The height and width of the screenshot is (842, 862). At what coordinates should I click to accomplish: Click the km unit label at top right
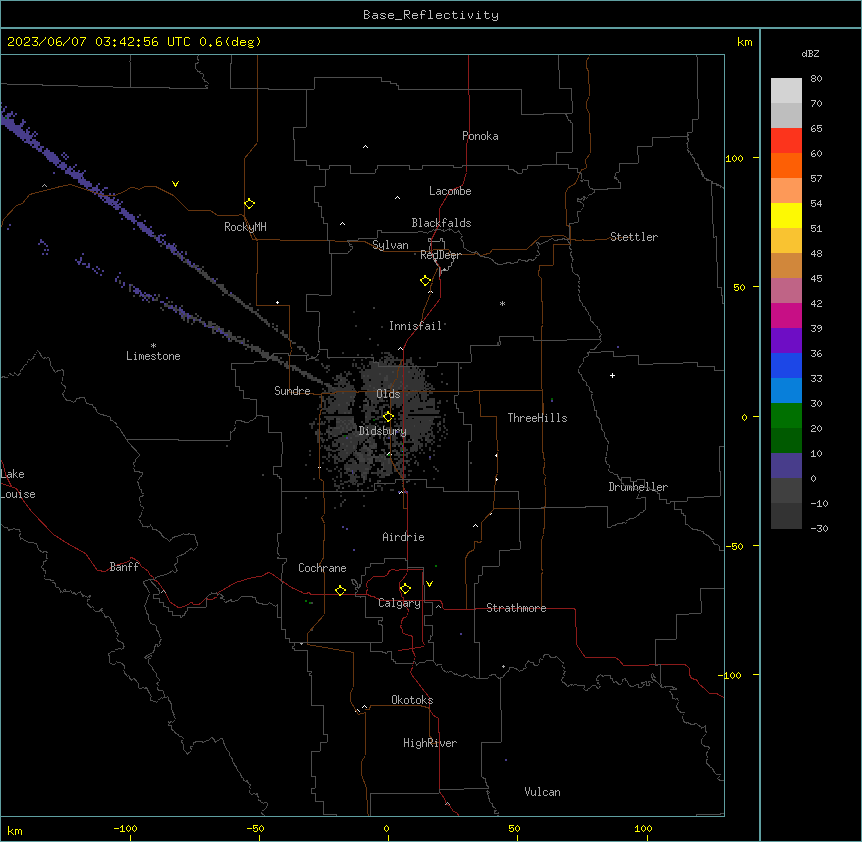(x=744, y=42)
